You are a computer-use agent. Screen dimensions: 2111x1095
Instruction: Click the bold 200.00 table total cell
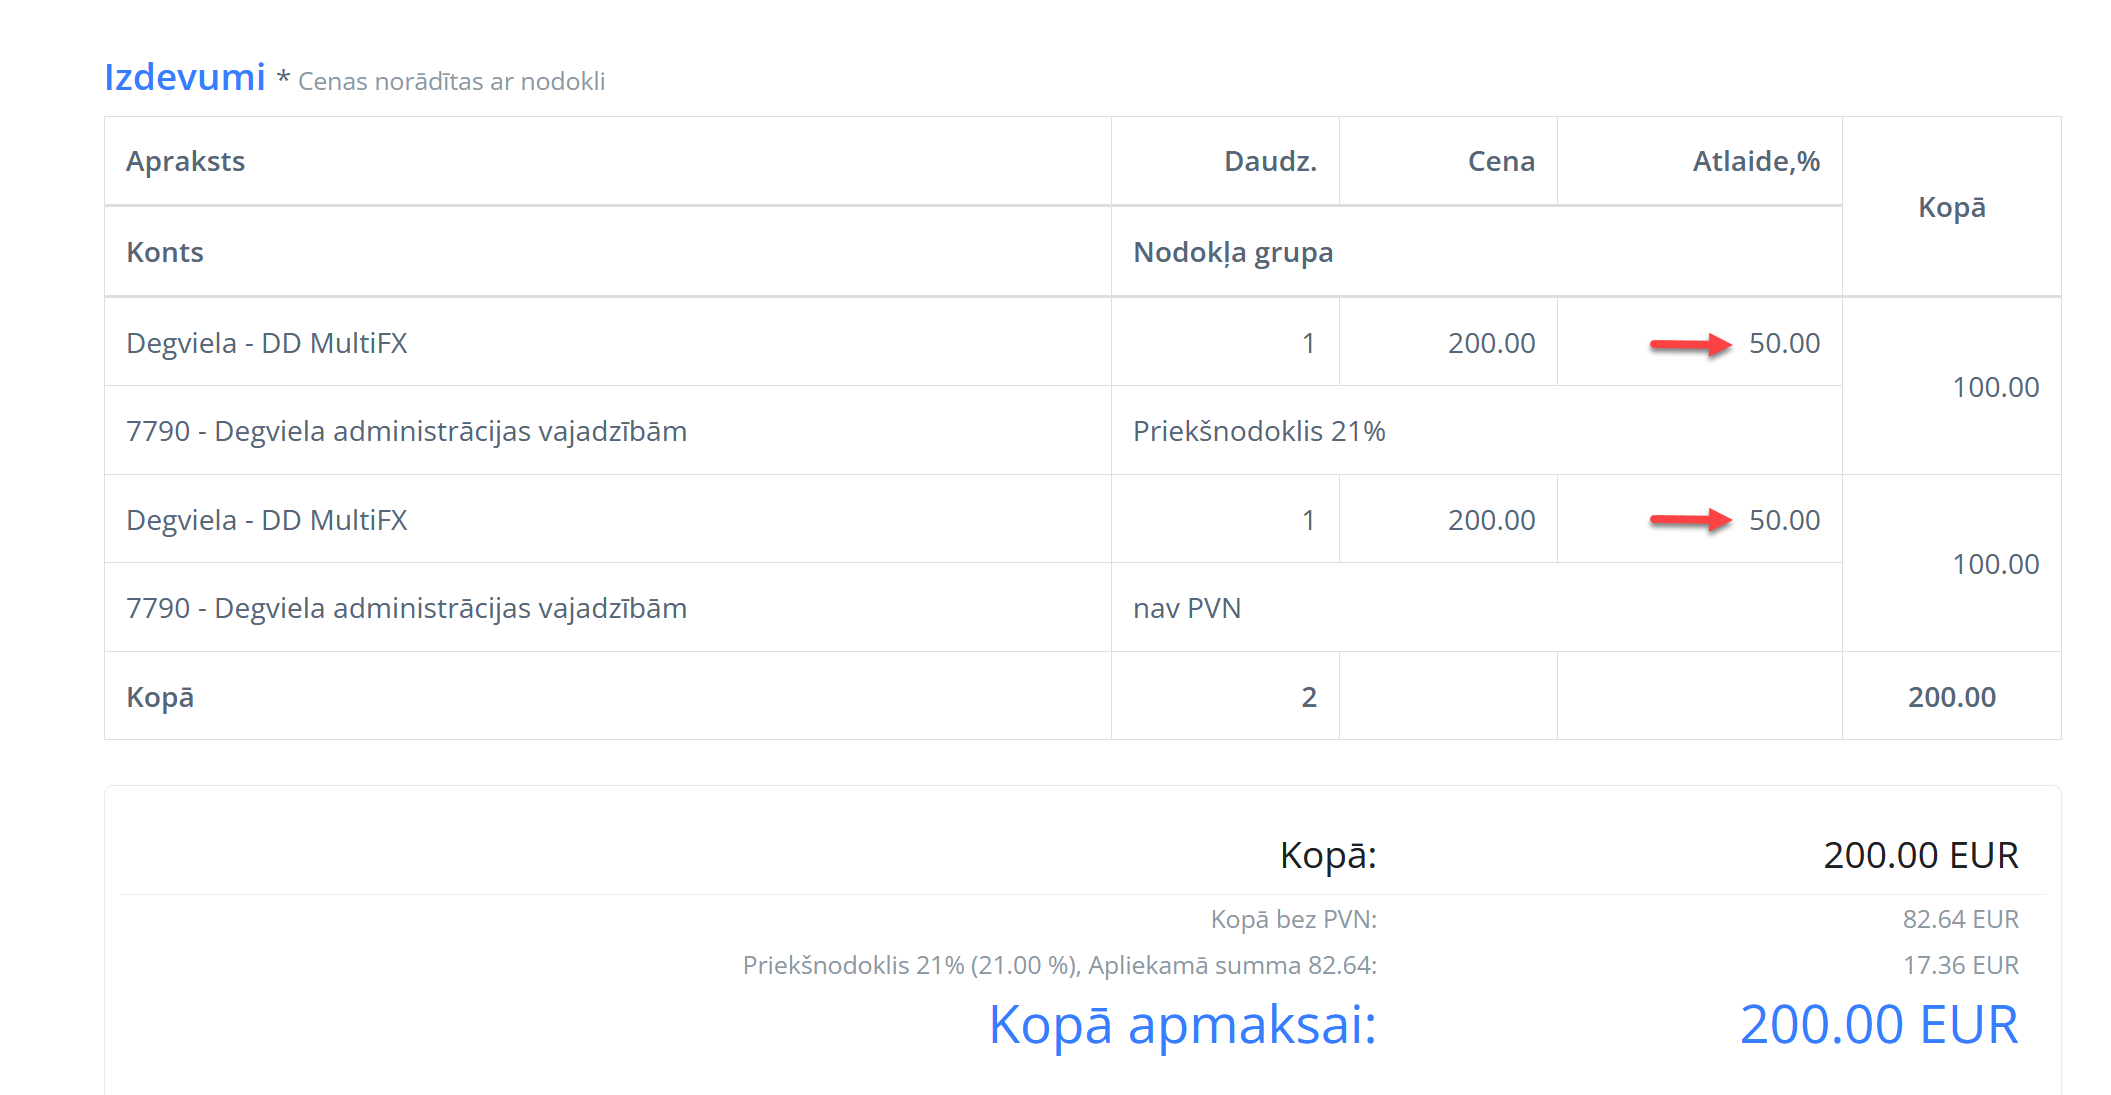1951,698
